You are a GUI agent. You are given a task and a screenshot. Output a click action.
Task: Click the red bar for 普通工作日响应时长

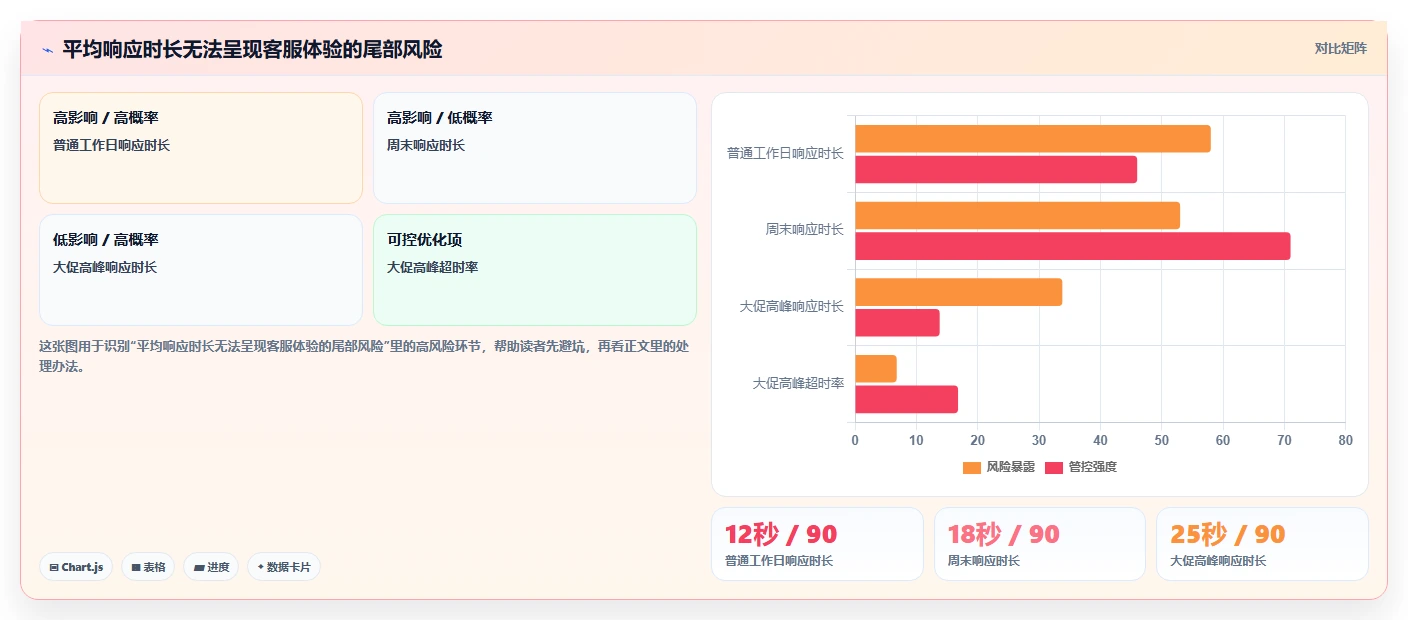(x=996, y=170)
